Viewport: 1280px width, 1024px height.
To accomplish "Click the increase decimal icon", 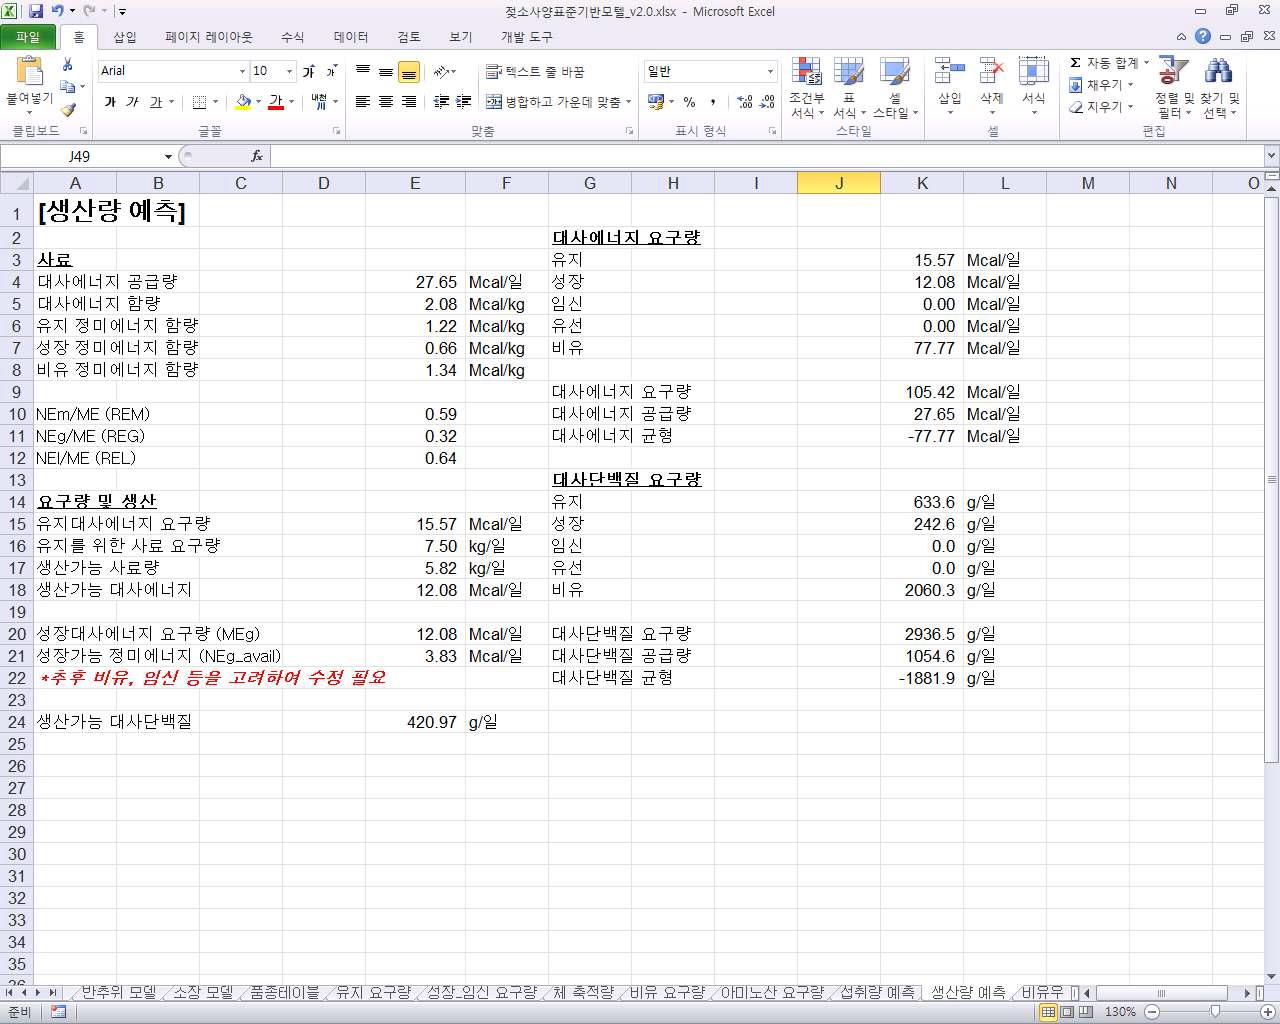I will (x=745, y=102).
